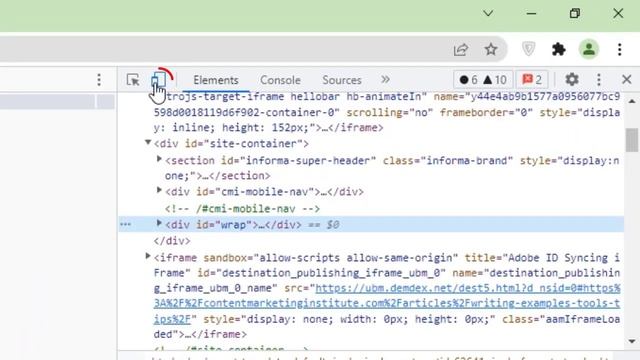The height and width of the screenshot is (360, 640).
Task: Click the shield extension icon
Action: (x=529, y=49)
